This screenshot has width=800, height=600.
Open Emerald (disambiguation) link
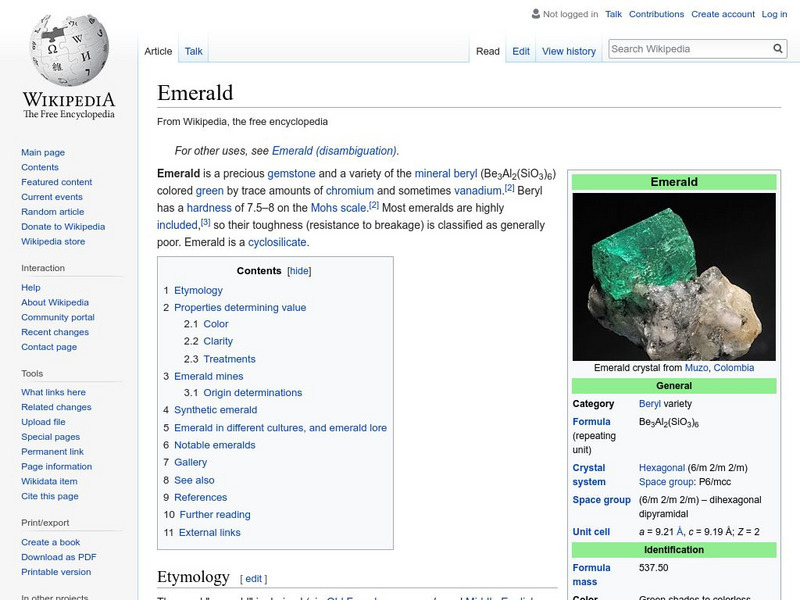coord(334,151)
